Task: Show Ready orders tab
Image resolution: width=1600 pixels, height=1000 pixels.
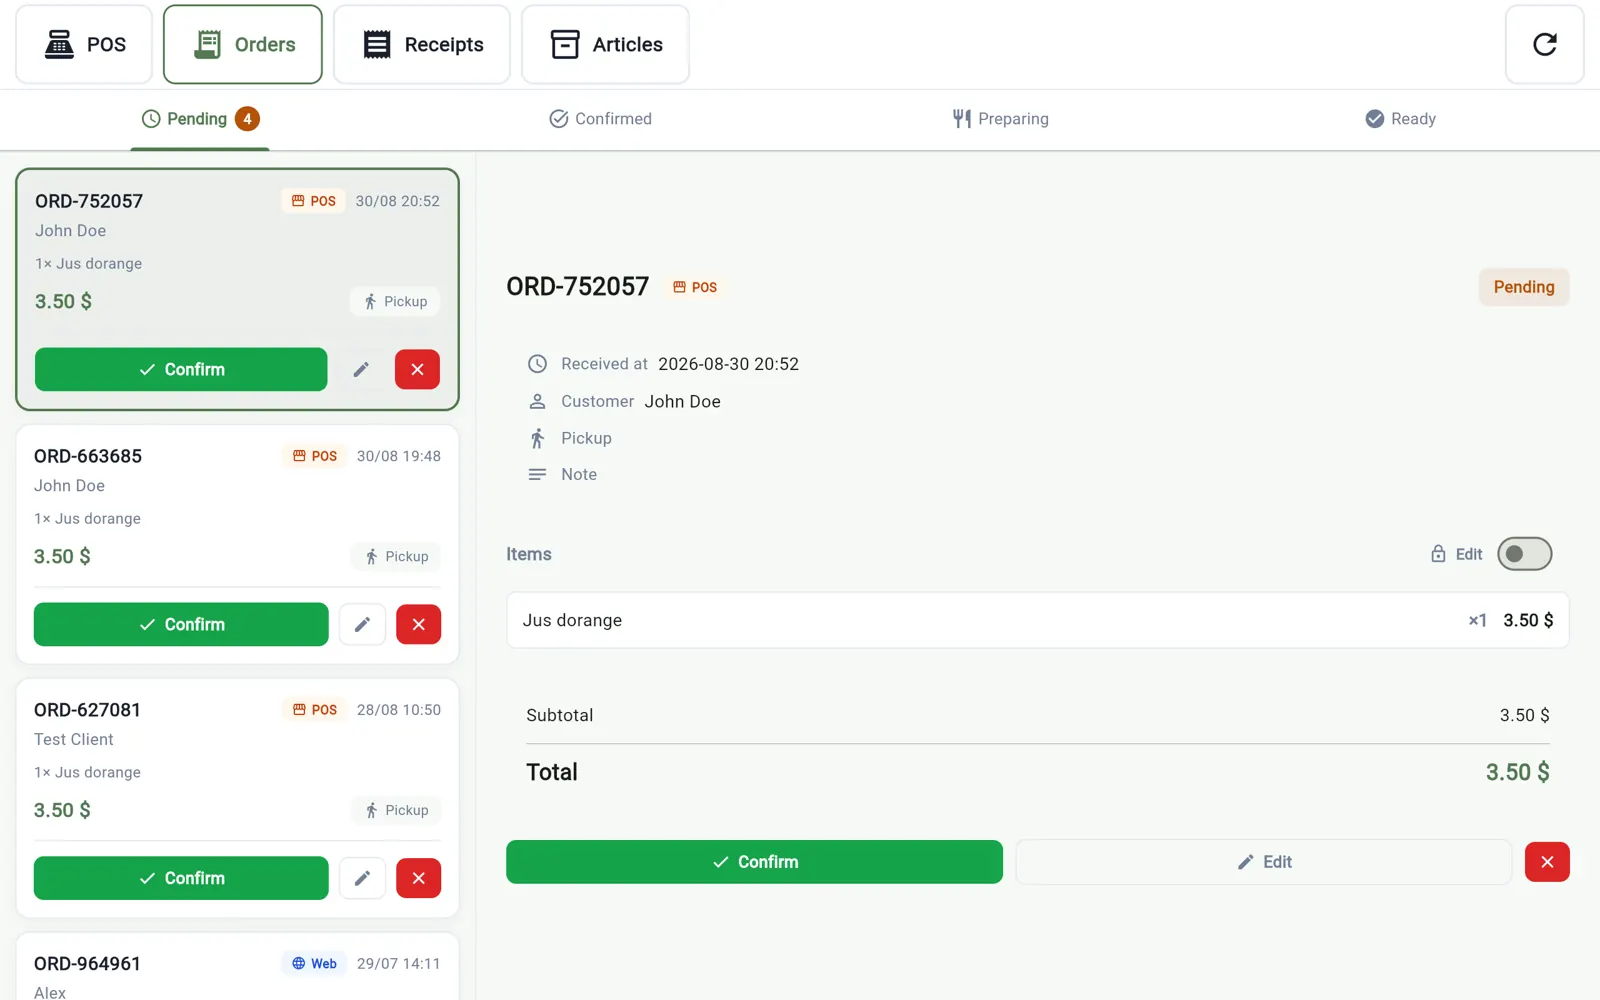Action: [x=1400, y=119]
